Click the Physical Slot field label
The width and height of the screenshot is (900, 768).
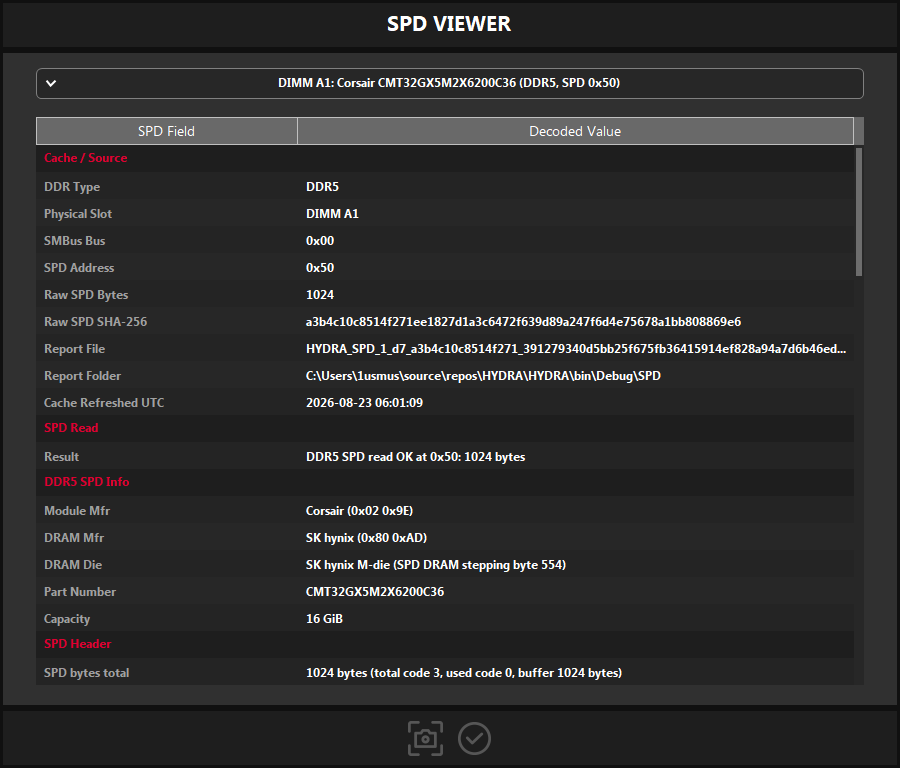(x=78, y=214)
